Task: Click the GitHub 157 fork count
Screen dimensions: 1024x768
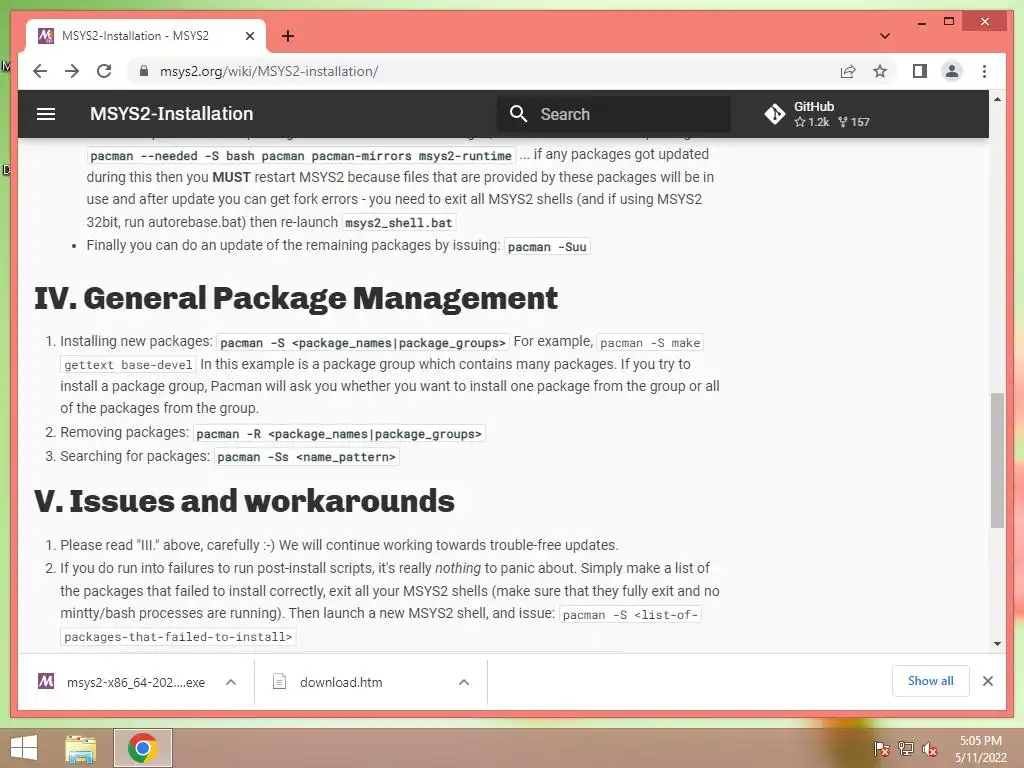Action: pyautogui.click(x=854, y=122)
